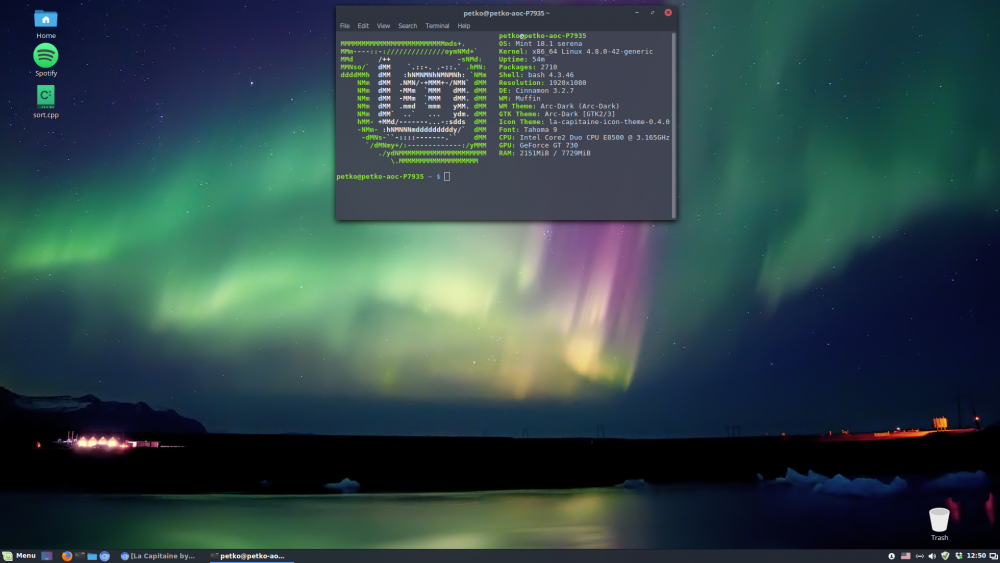Launch terminal from the panel launcher
This screenshot has height=563, width=1000.
click(80, 556)
